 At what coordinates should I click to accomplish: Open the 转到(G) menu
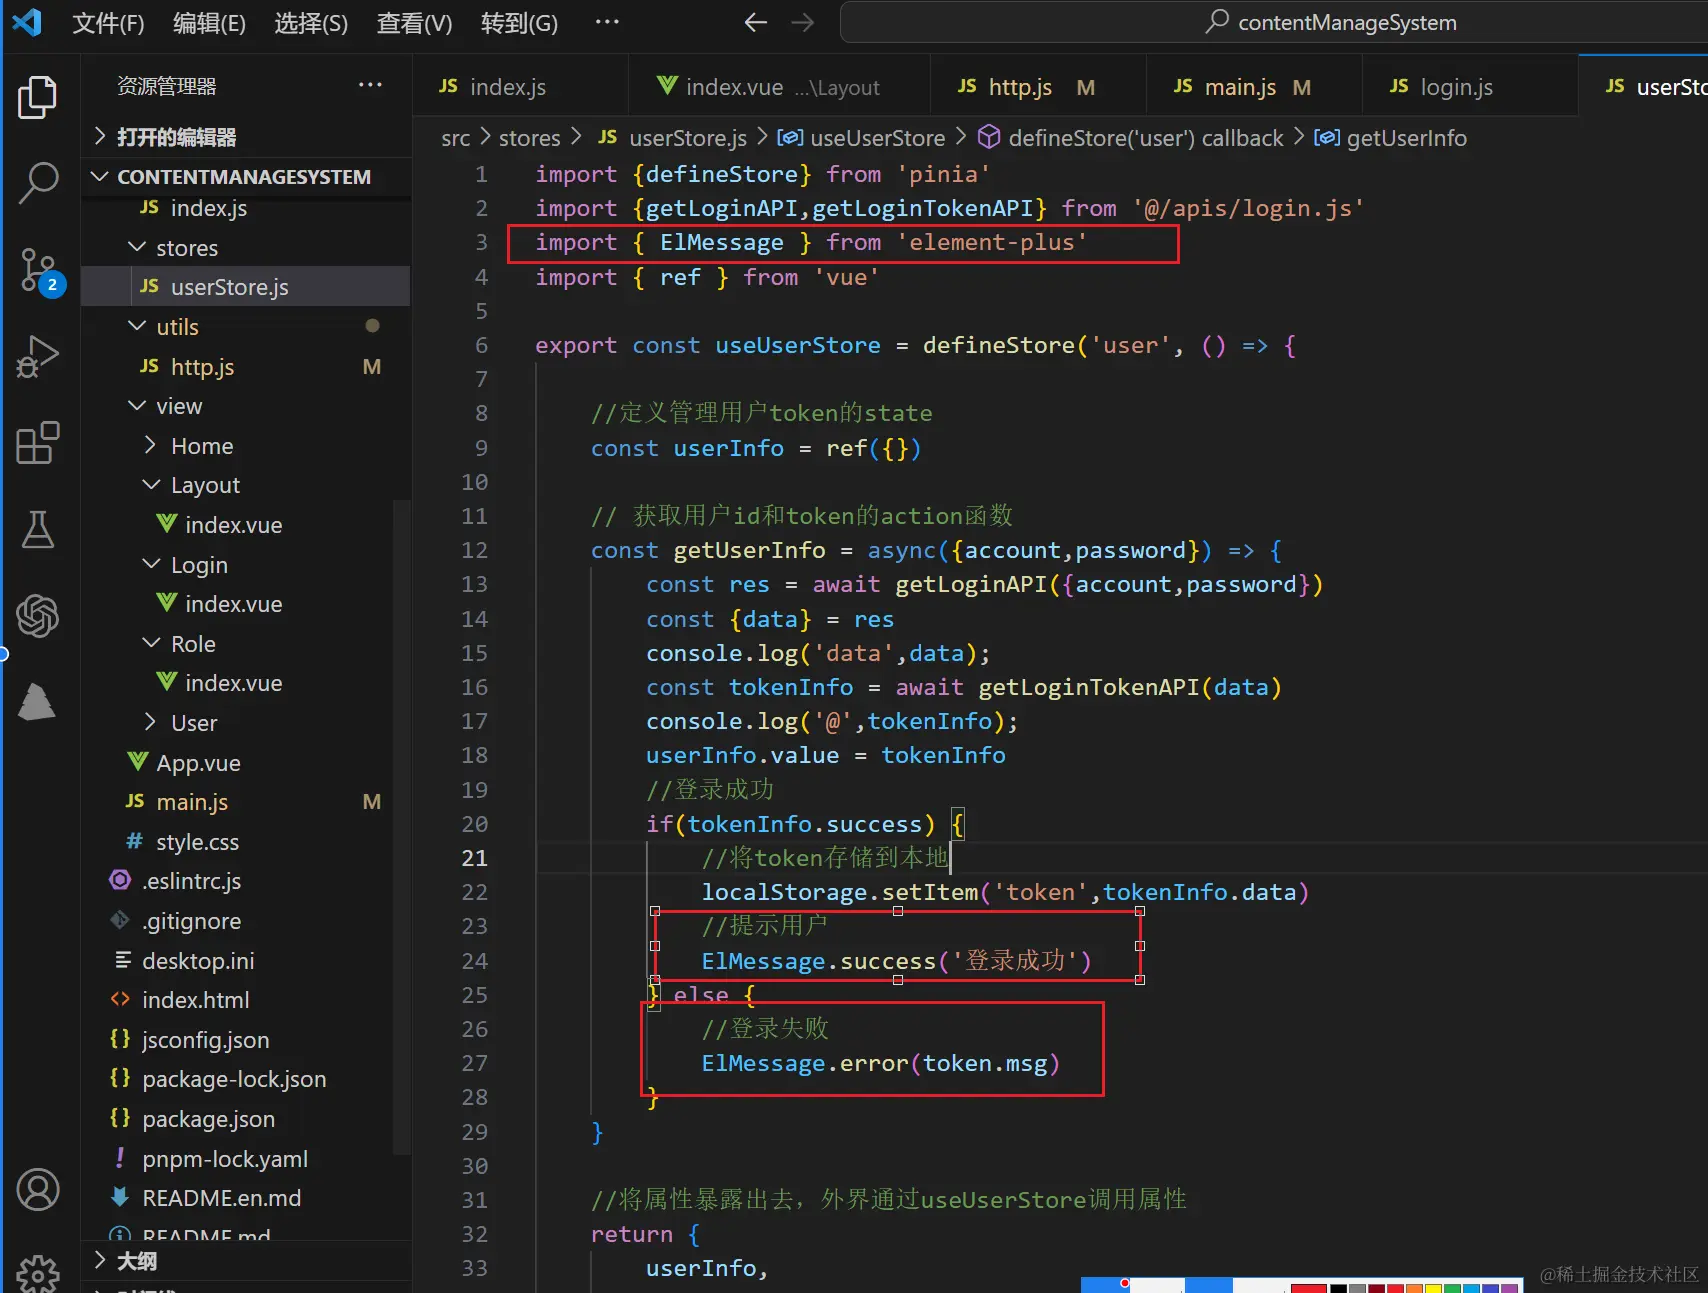tap(519, 23)
